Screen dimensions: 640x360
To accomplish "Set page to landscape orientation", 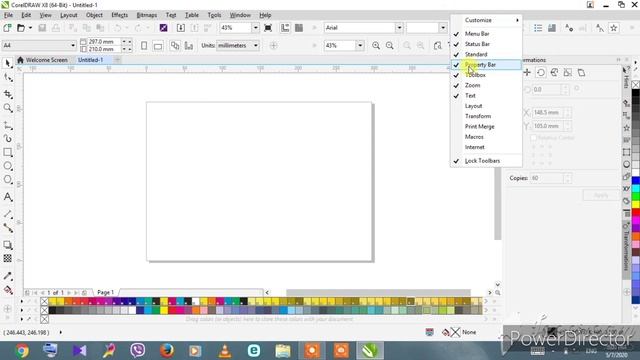I will (158, 45).
